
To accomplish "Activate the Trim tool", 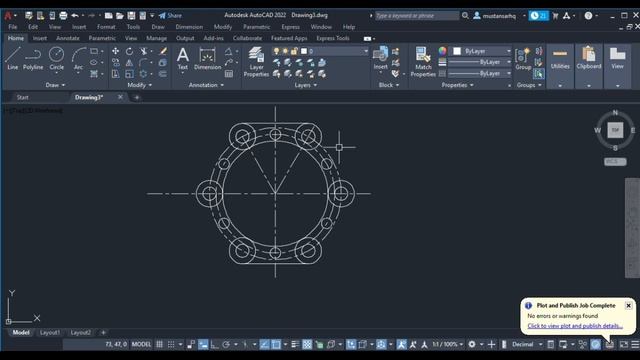I will tap(143, 51).
